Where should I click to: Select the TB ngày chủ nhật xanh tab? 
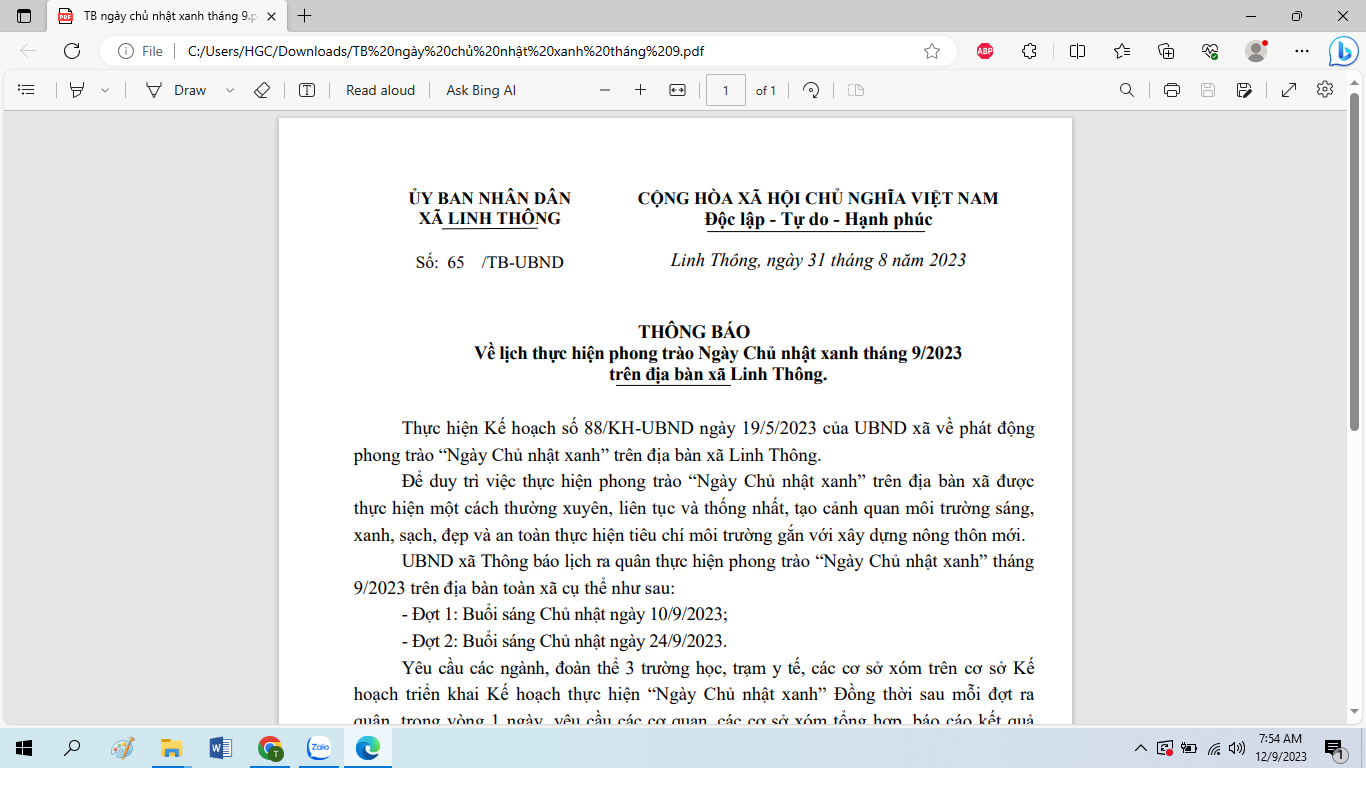tap(165, 16)
